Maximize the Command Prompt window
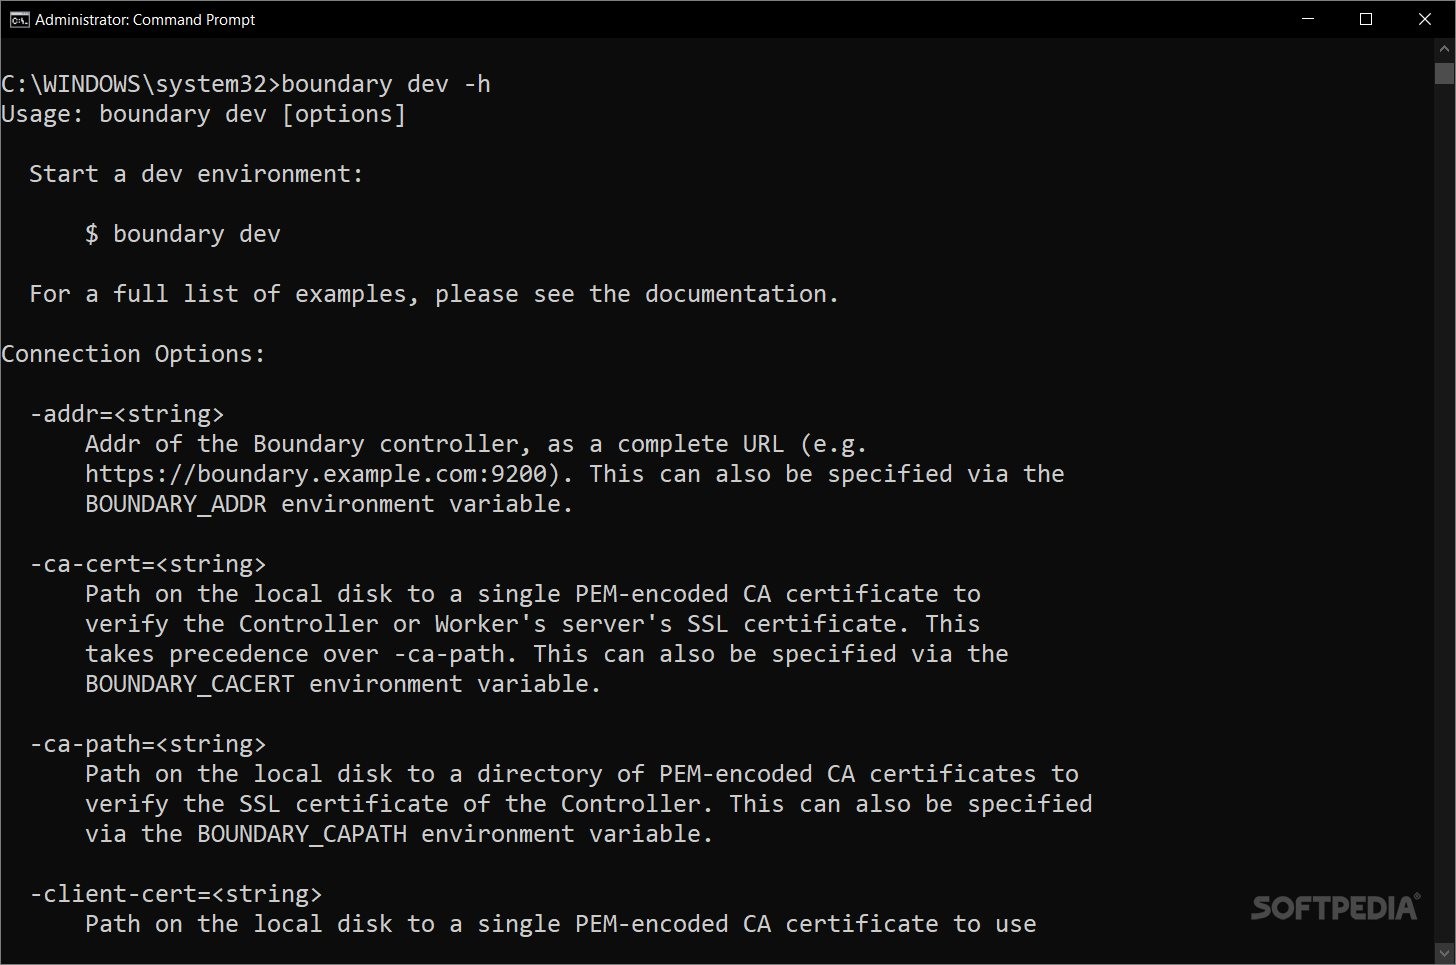The image size is (1456, 965). point(1366,19)
